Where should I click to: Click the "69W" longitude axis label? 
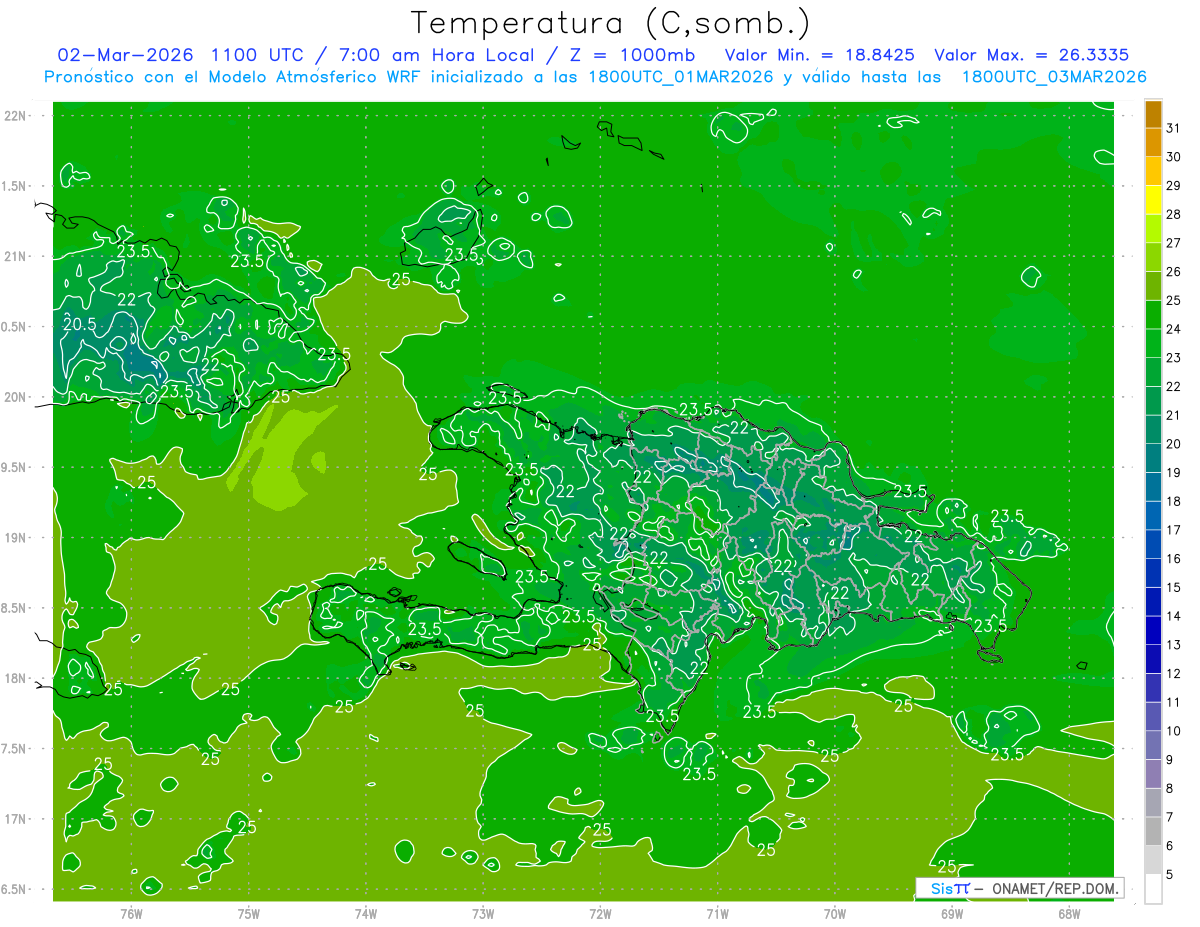951,913
